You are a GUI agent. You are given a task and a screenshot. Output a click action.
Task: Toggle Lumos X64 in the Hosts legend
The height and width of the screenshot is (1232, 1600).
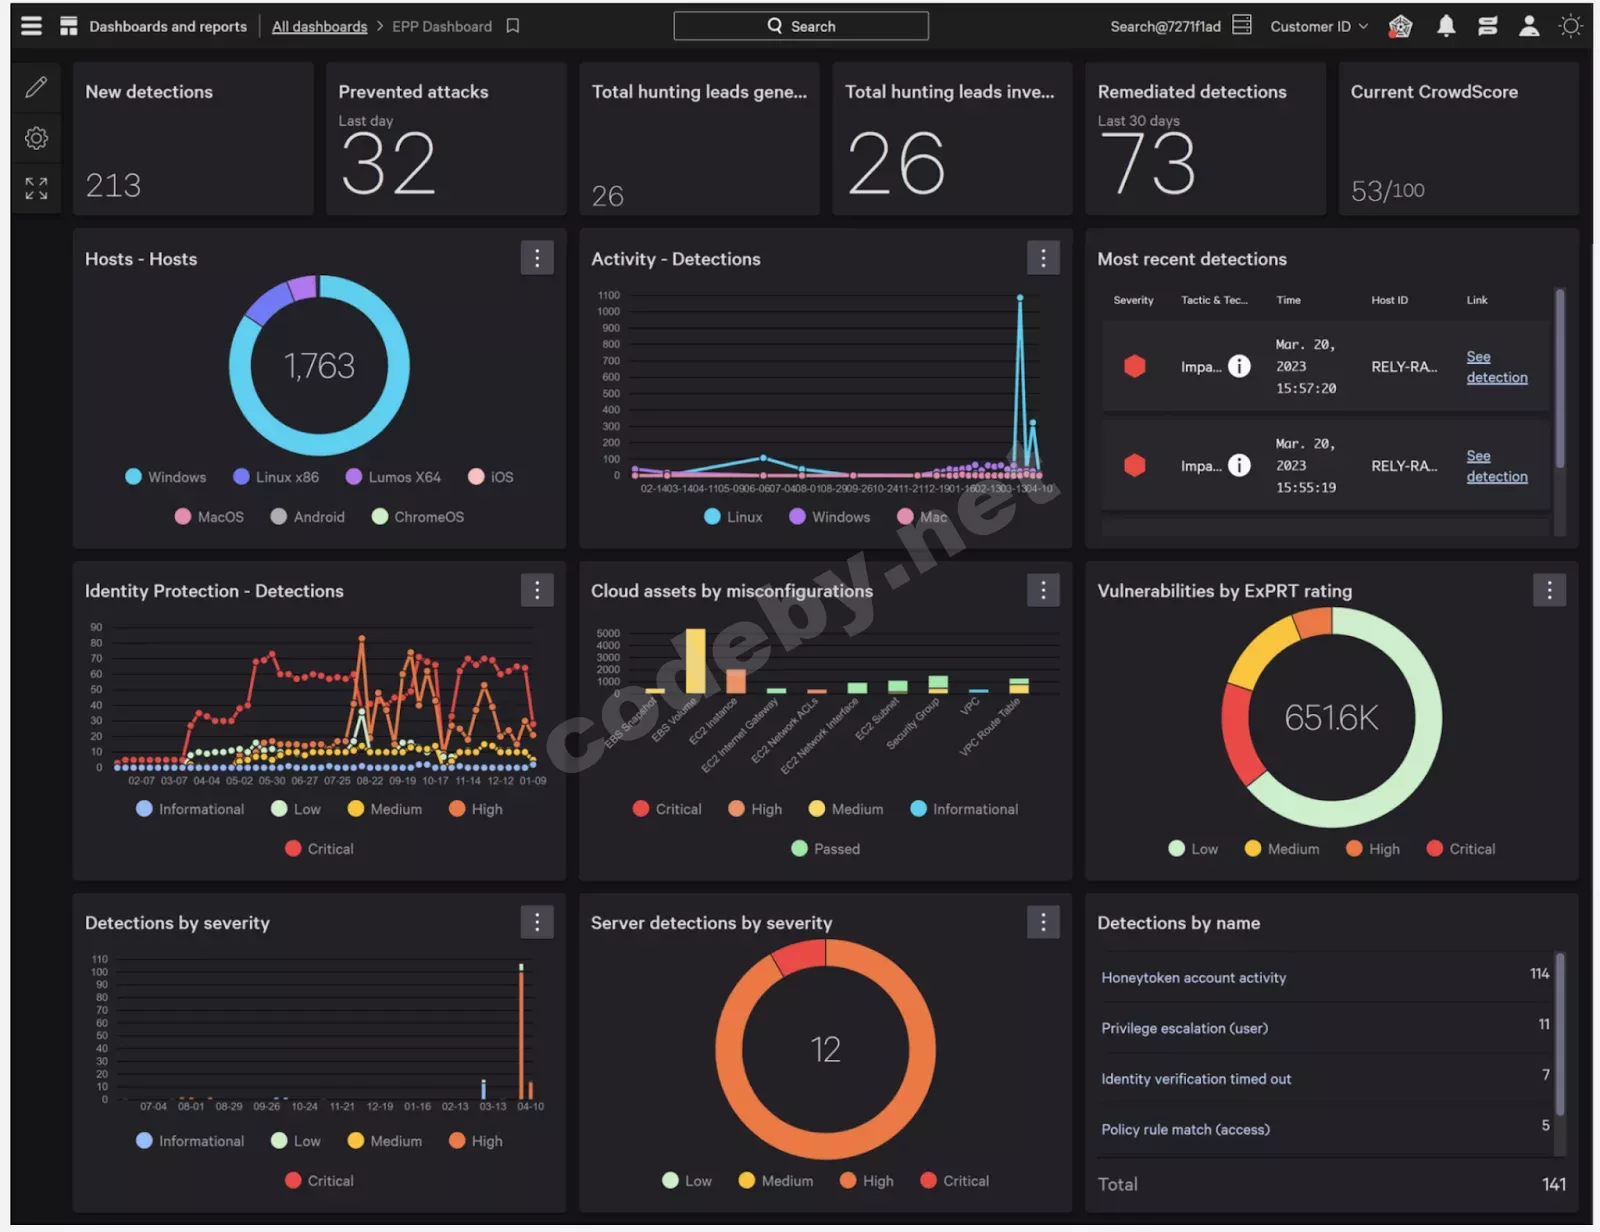point(393,477)
